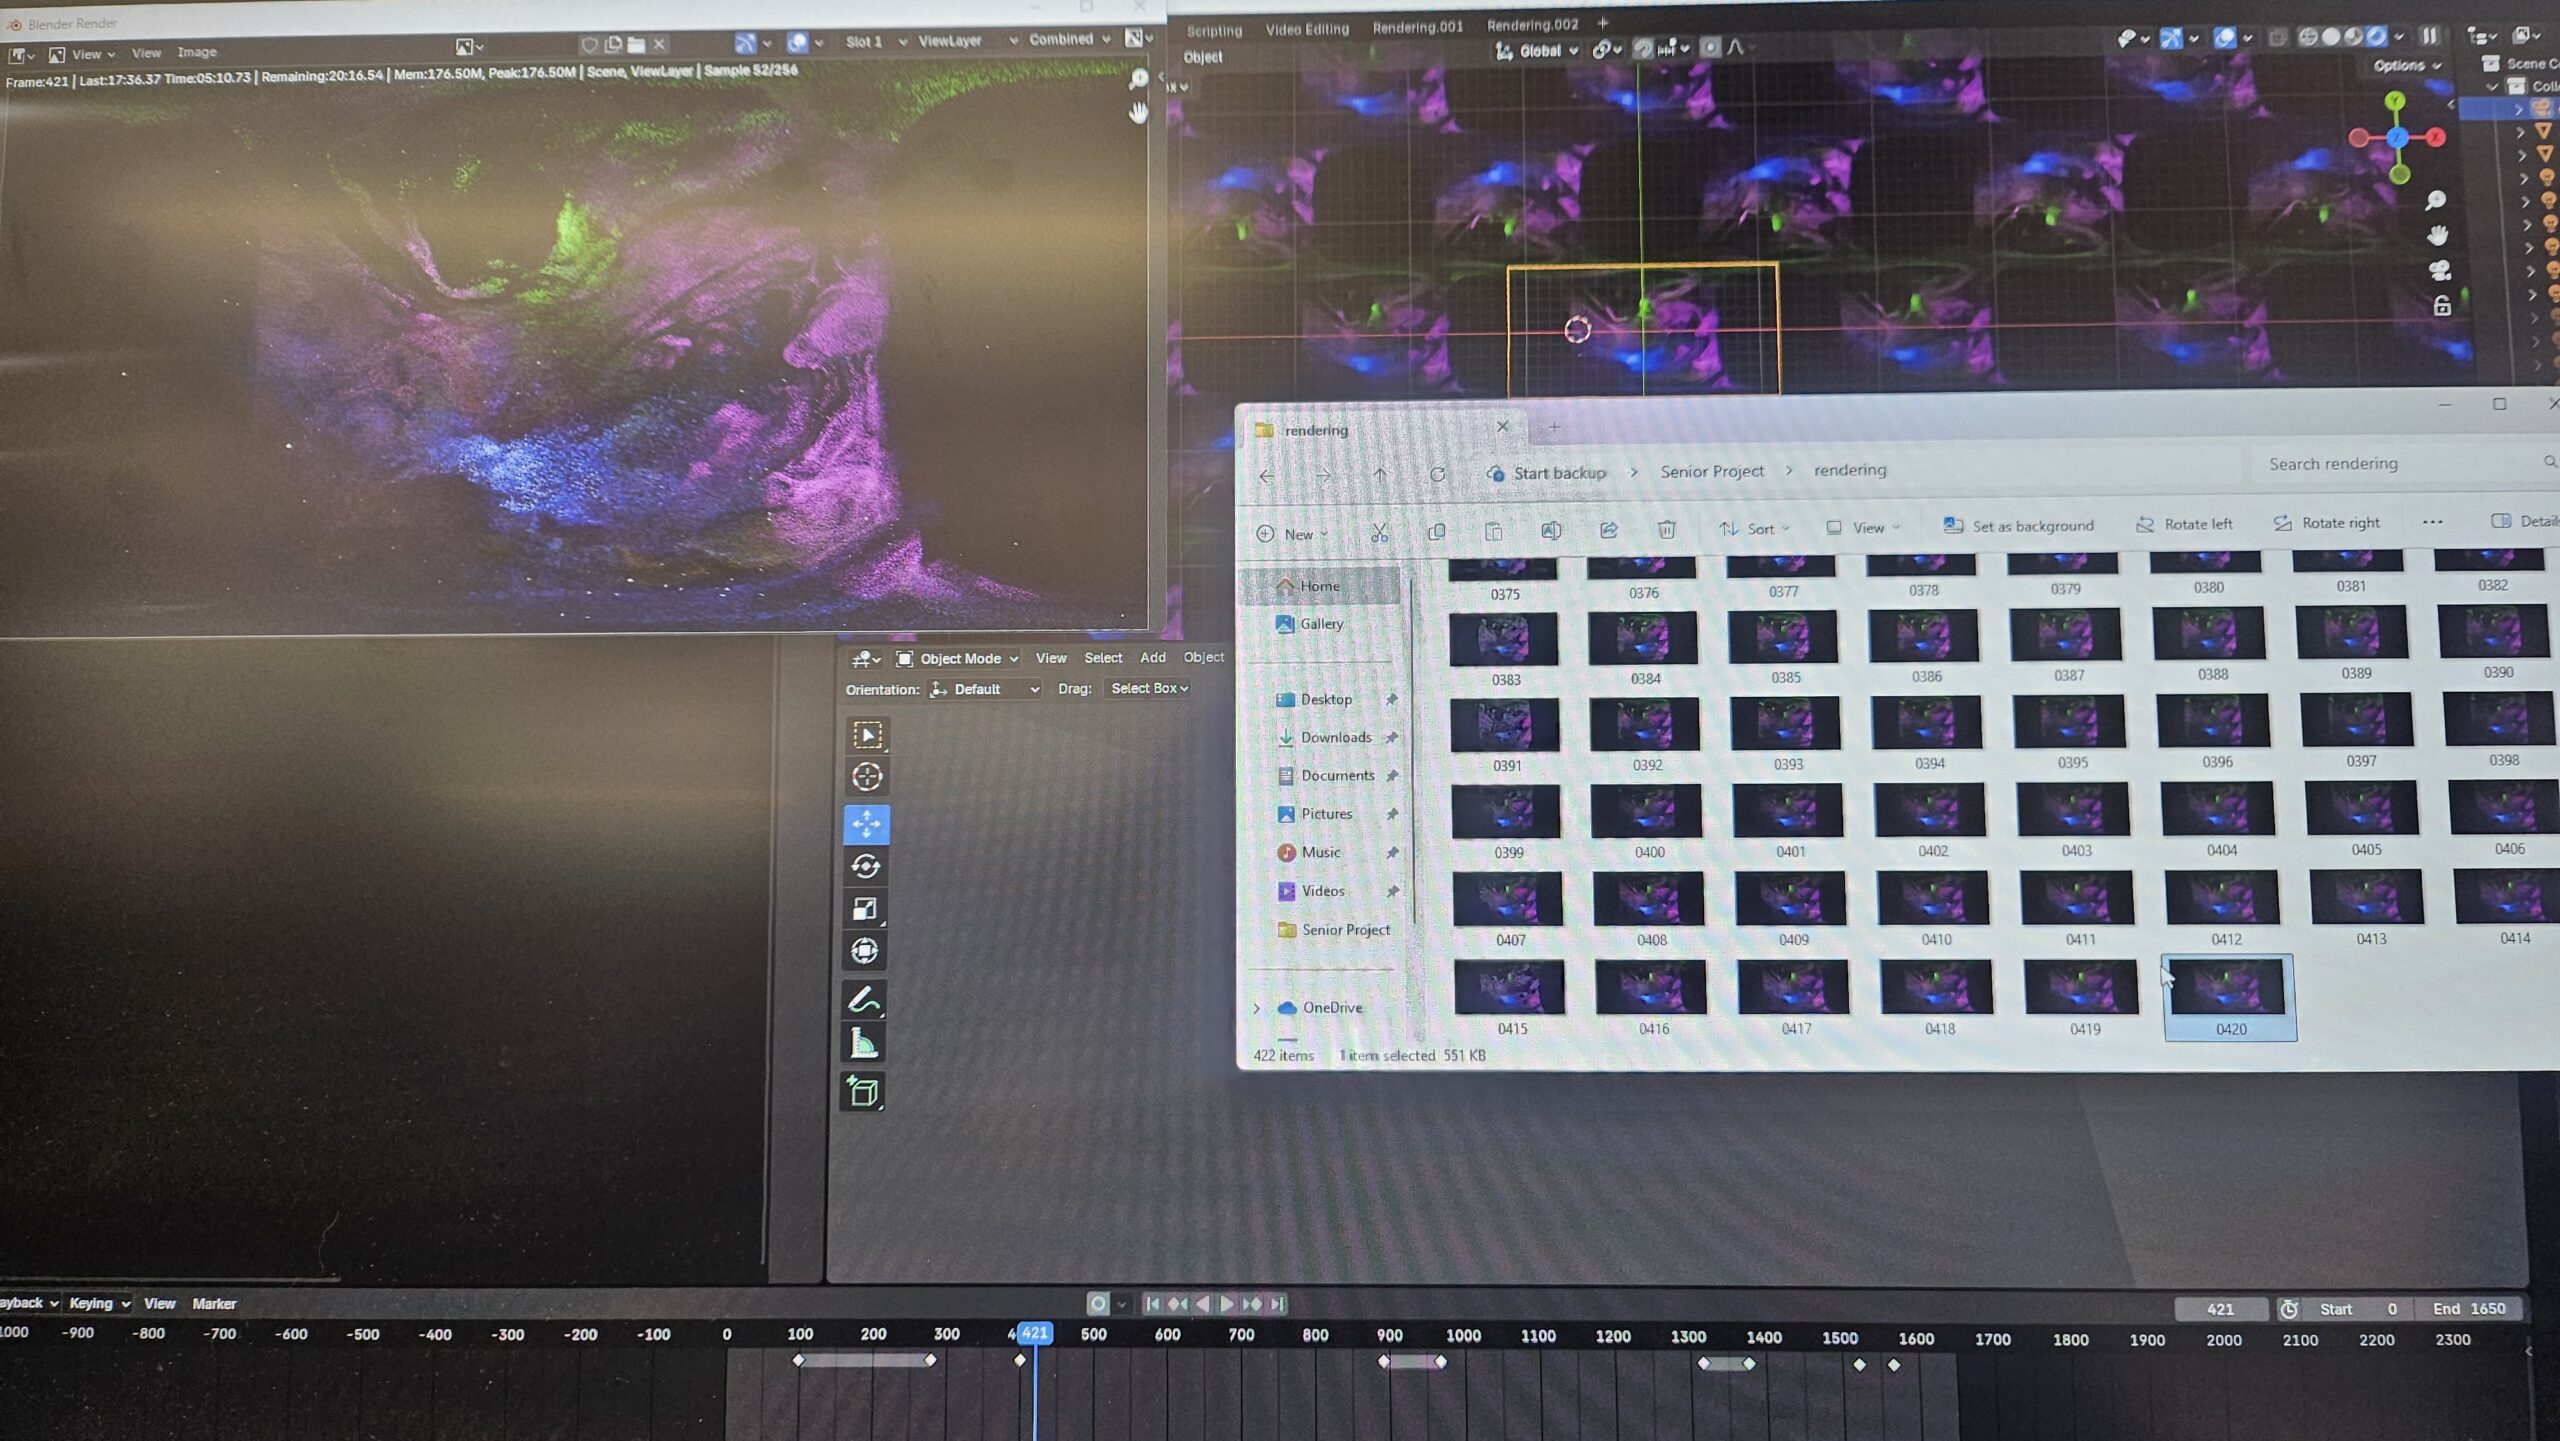Select the Add Cube tool

point(863,1091)
